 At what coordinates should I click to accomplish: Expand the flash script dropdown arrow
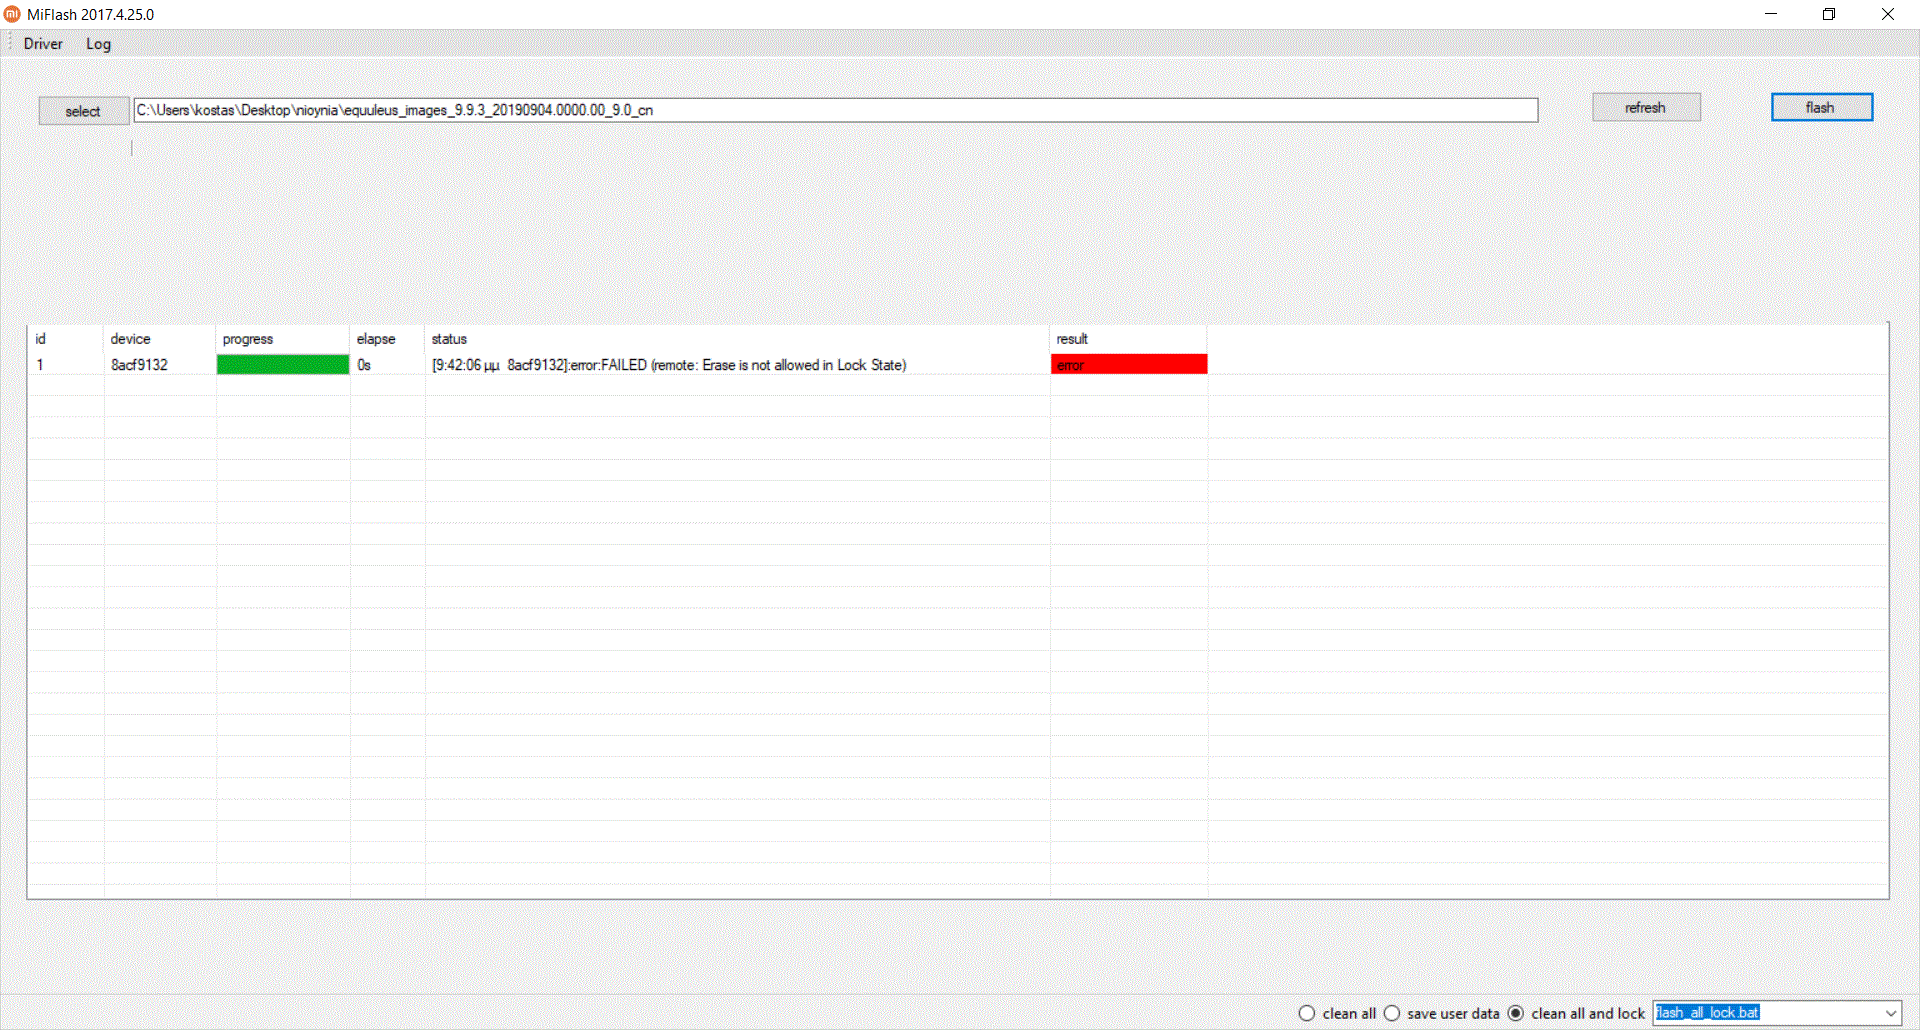pyautogui.click(x=1891, y=1013)
